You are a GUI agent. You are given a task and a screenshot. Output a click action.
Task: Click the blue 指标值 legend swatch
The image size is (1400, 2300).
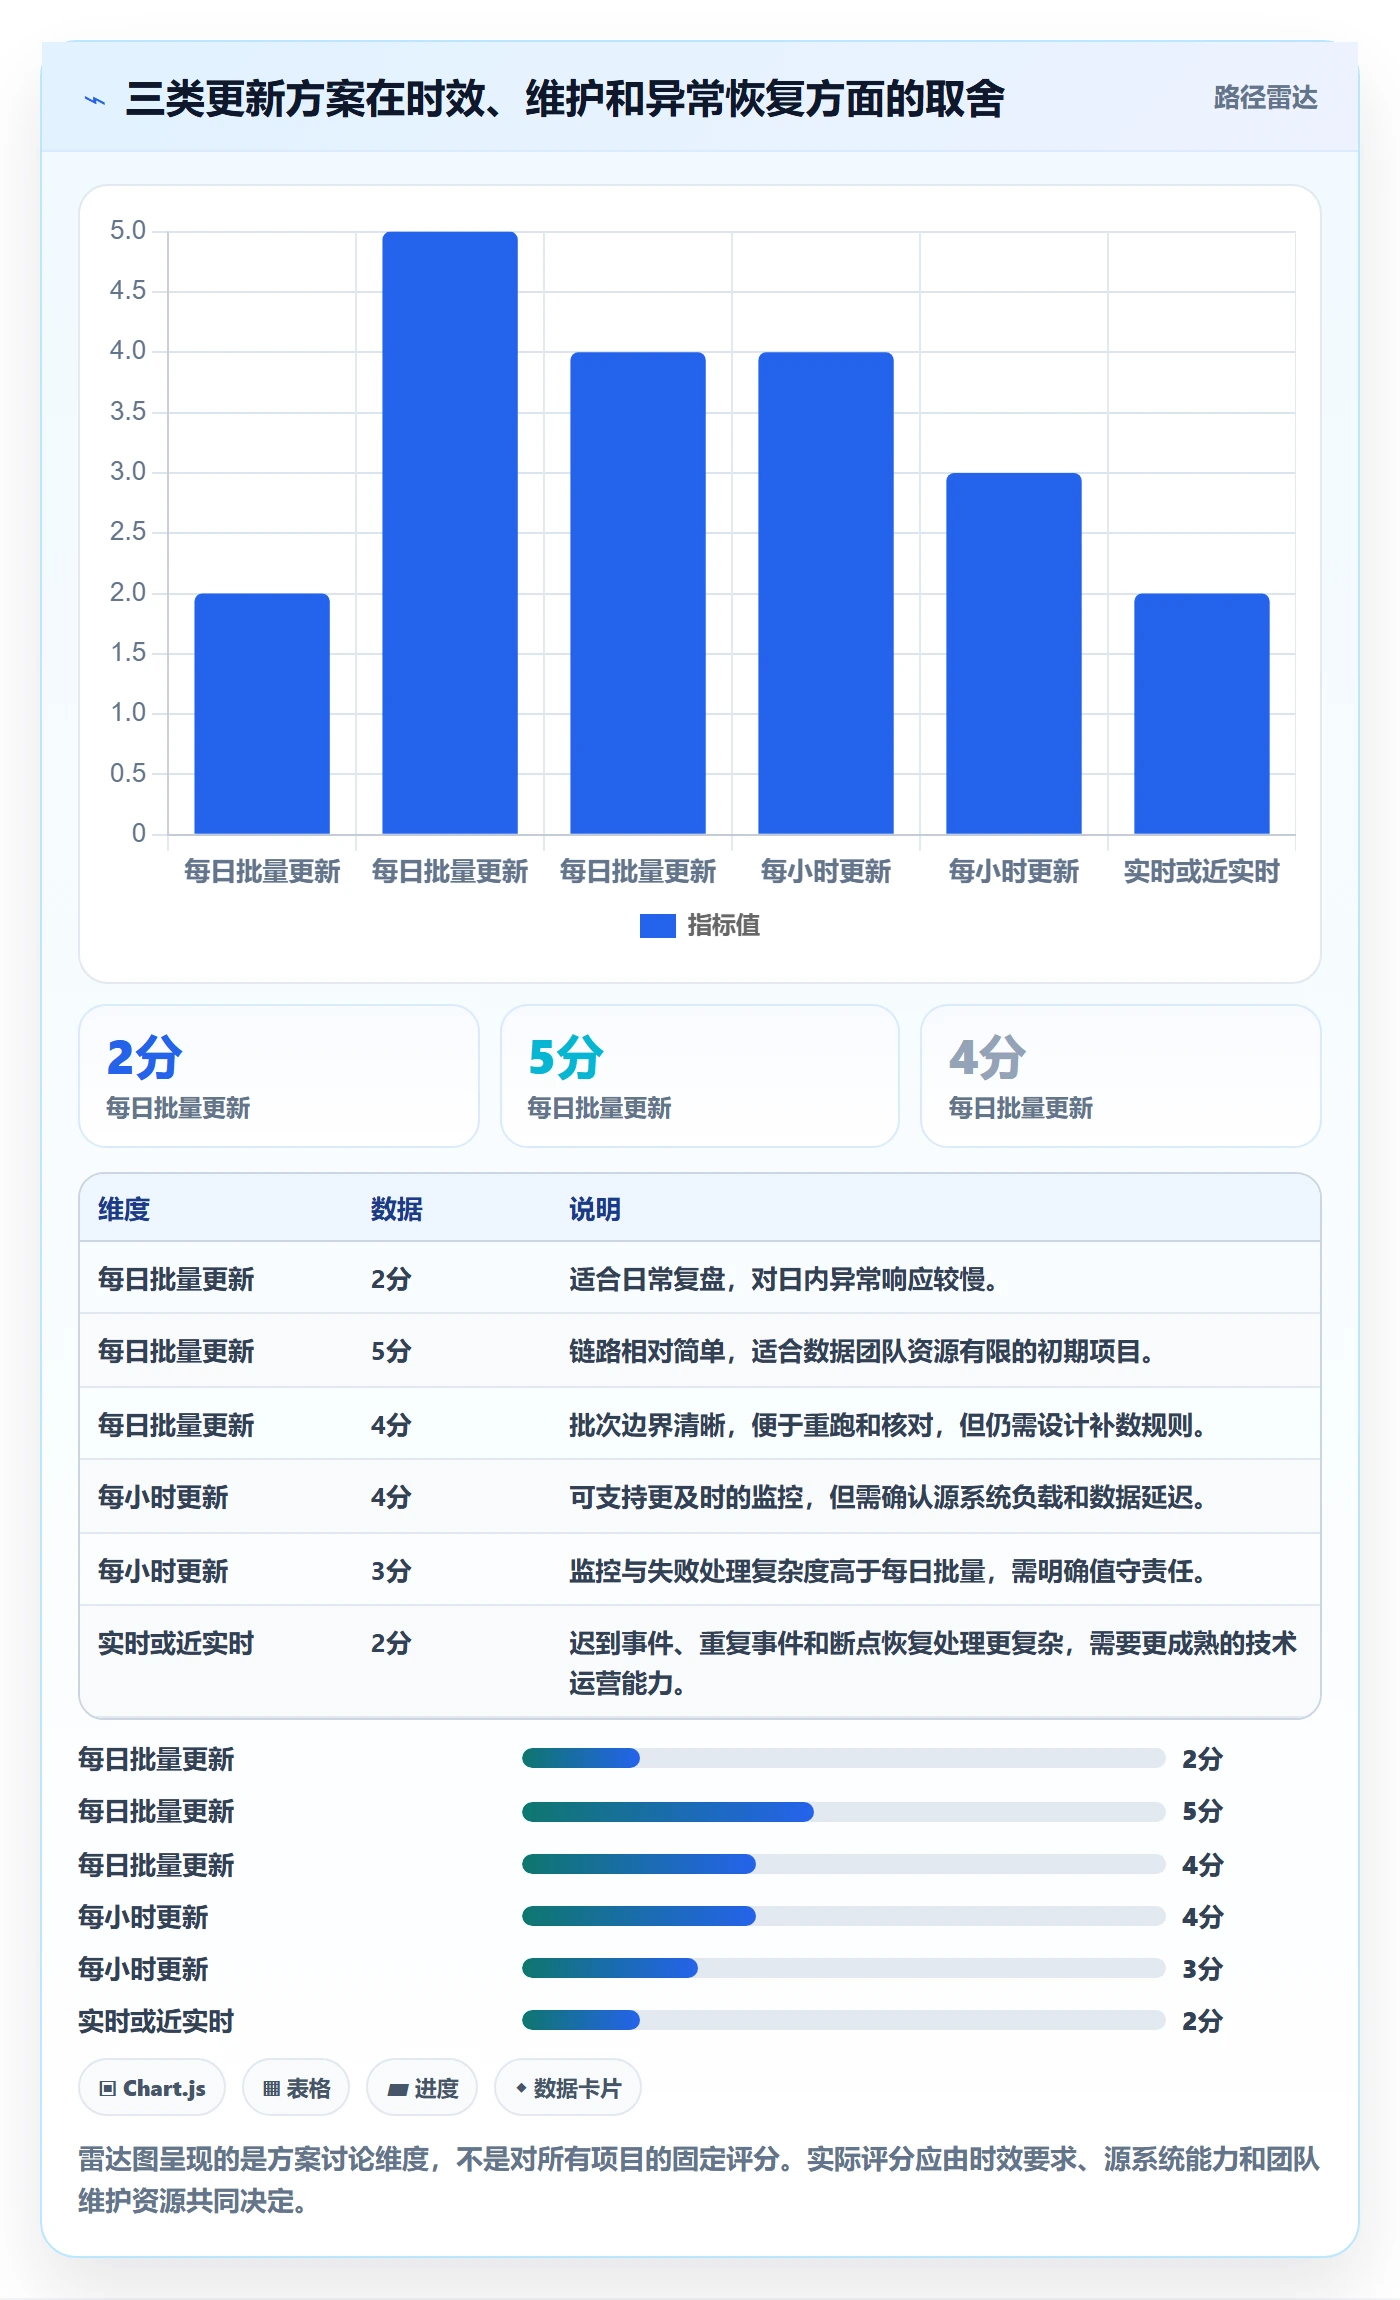coord(657,926)
